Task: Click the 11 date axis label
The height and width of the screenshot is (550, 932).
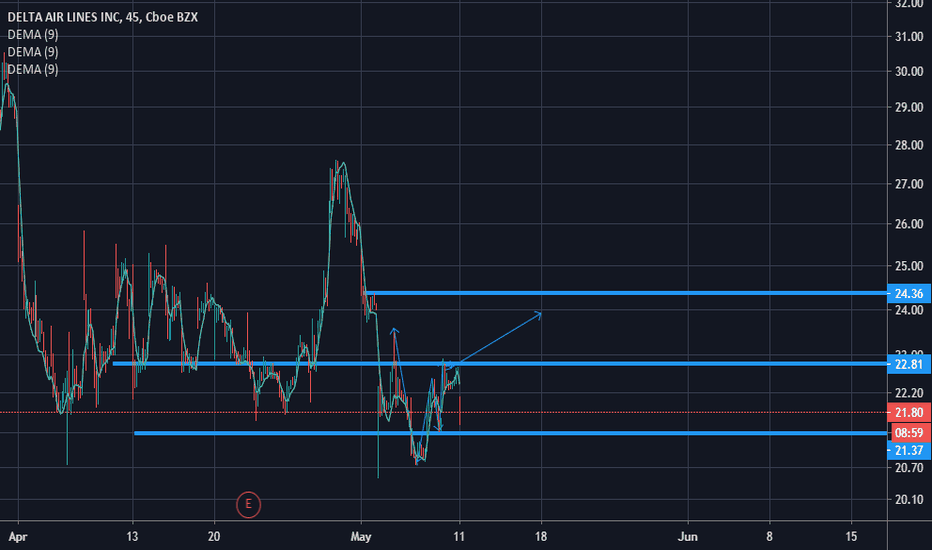Action: click(459, 537)
